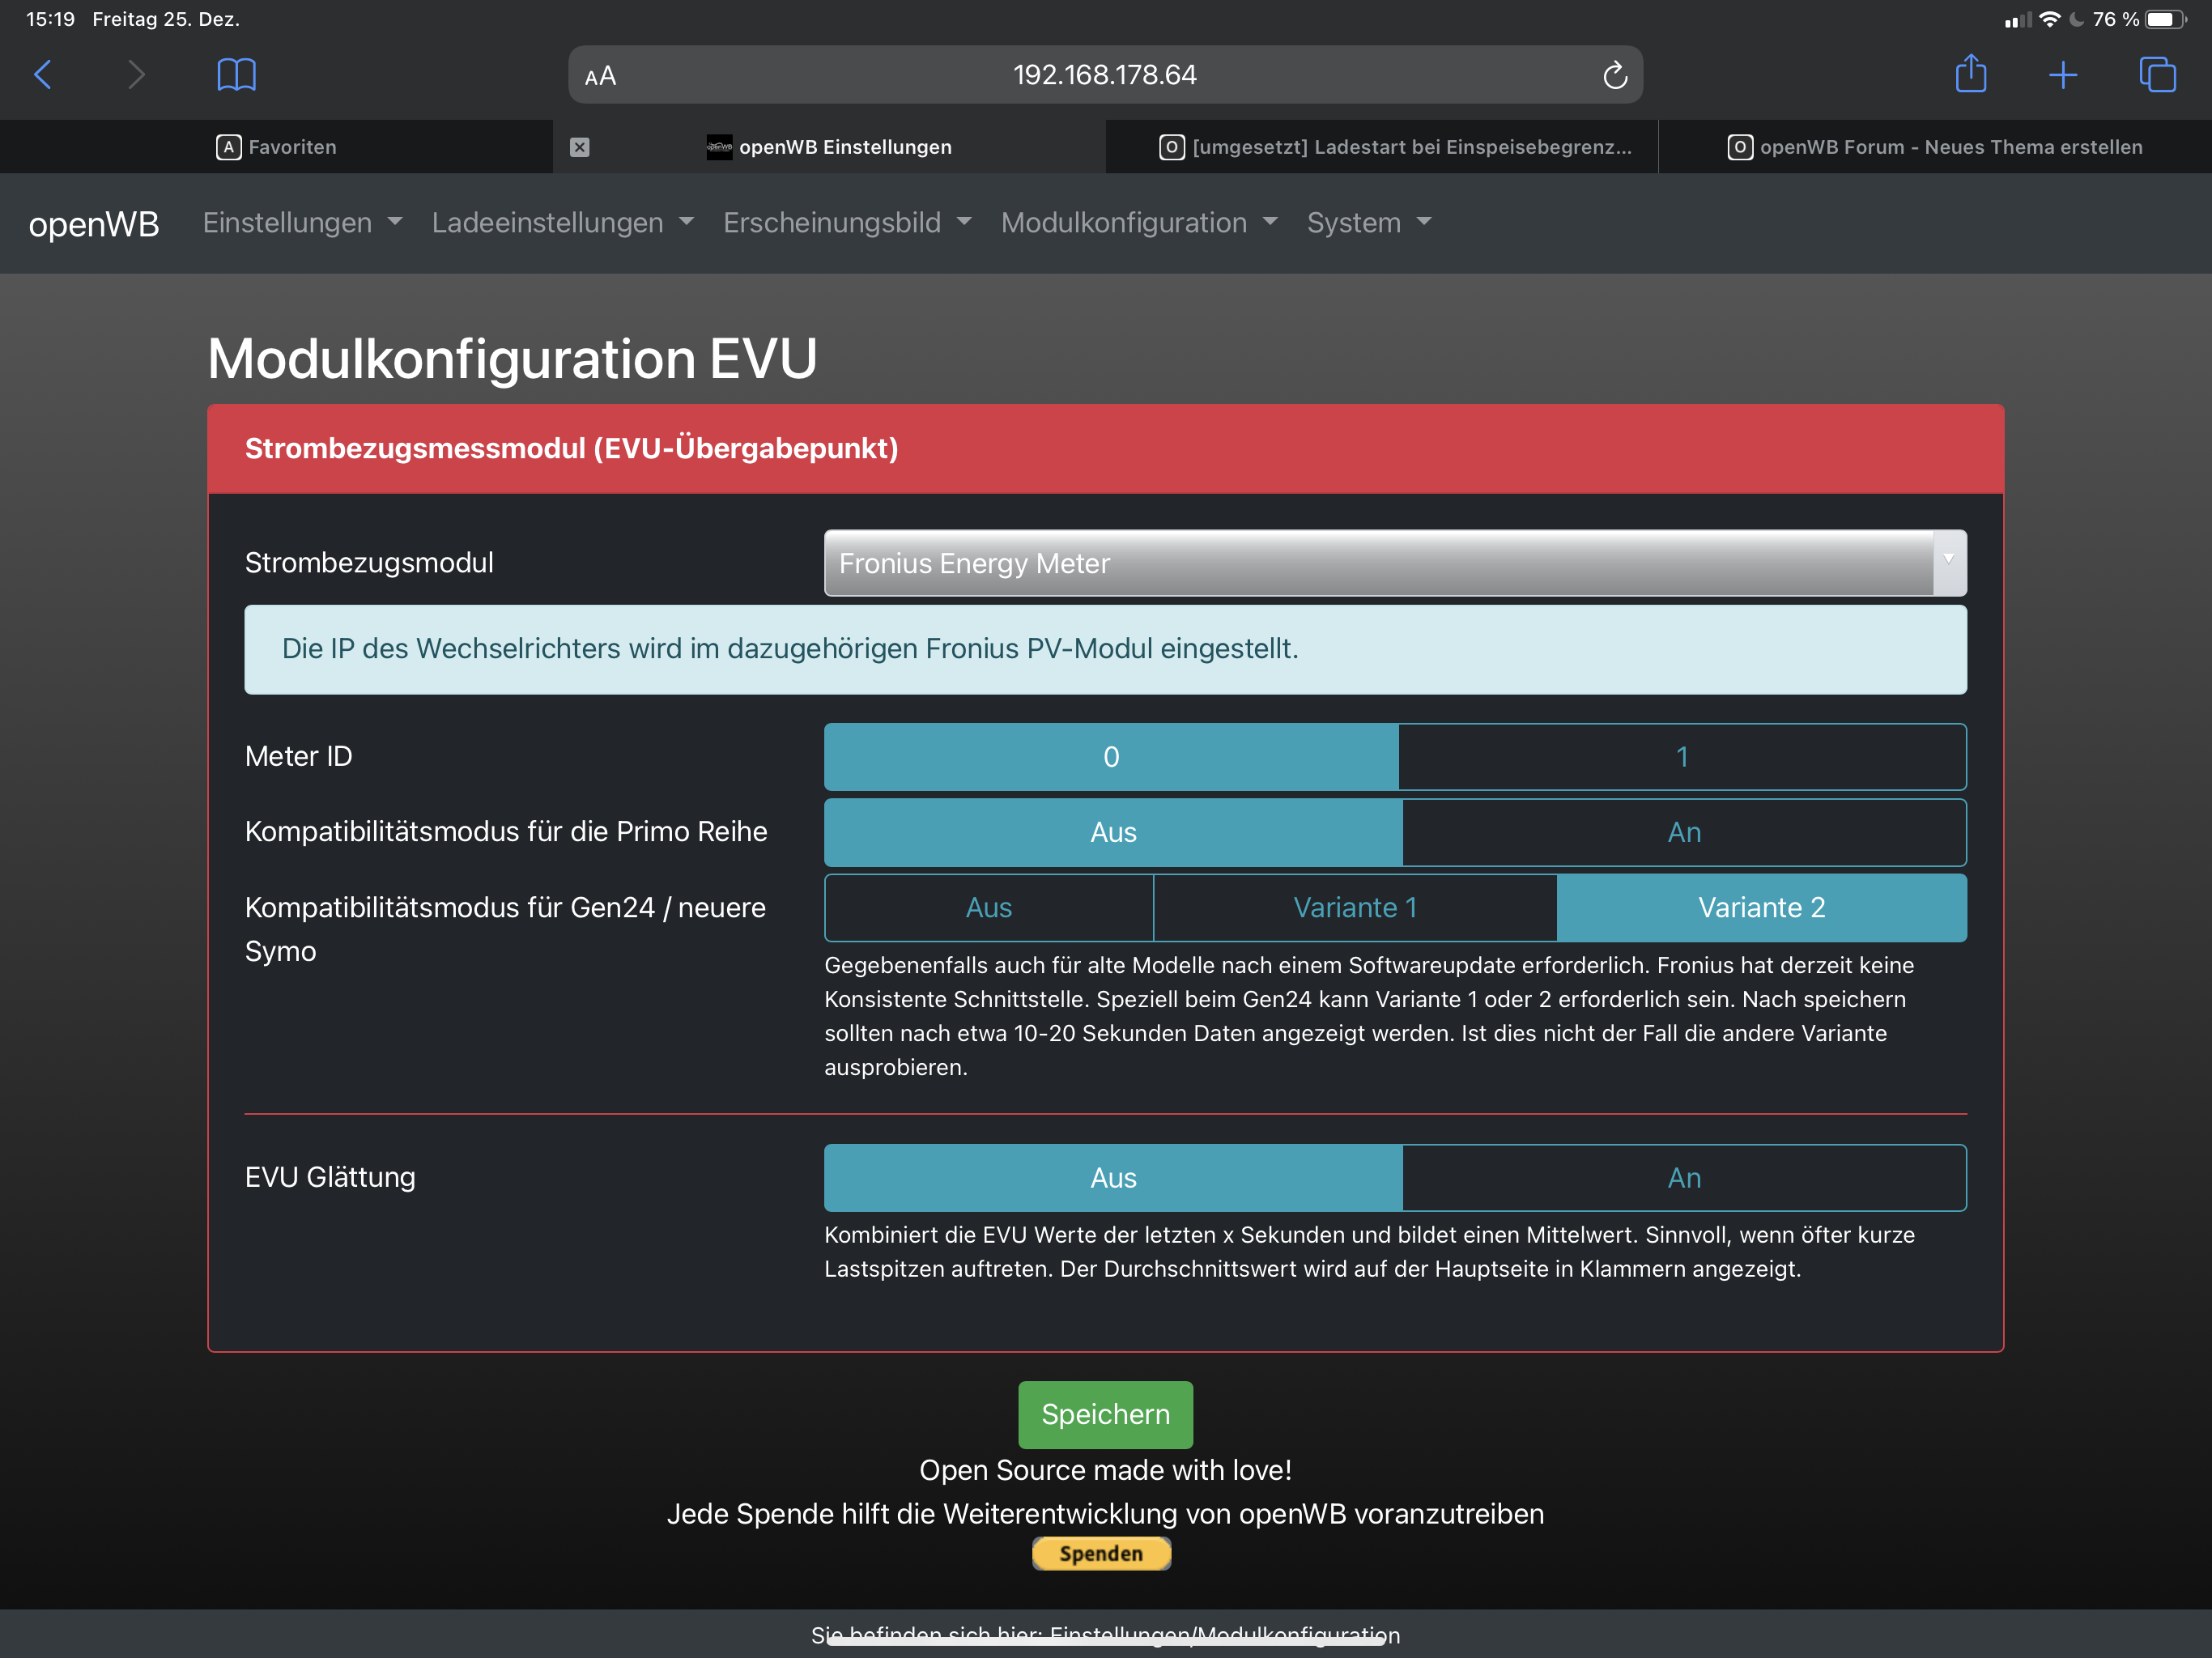
Task: Open the Strombezugsmodul dropdown
Action: click(x=1394, y=563)
